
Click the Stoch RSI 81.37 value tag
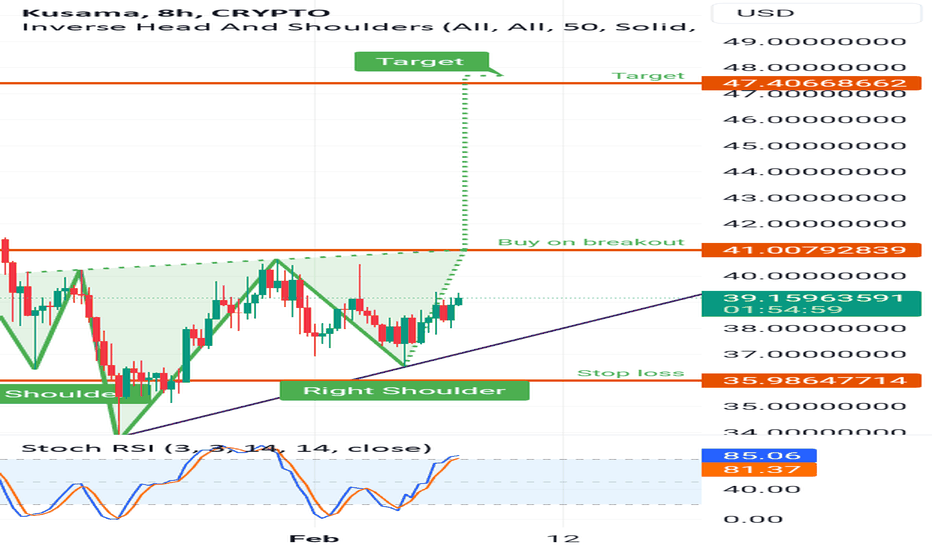[x=759, y=470]
